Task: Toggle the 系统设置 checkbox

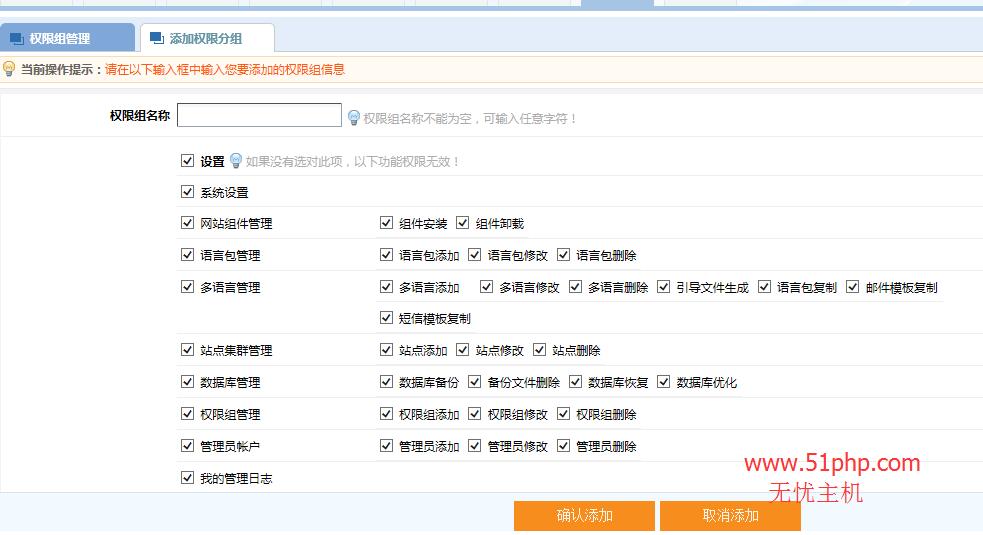Action: pyautogui.click(x=187, y=192)
